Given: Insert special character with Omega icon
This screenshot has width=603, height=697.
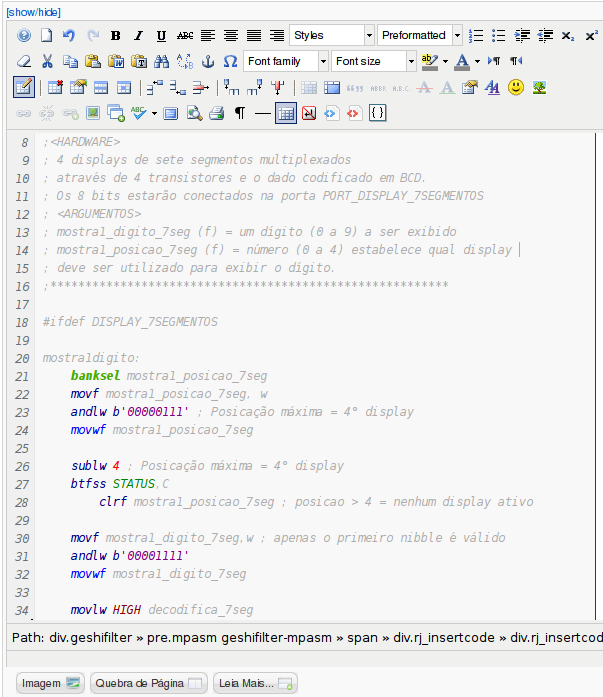Looking at the screenshot, I should pos(230,62).
